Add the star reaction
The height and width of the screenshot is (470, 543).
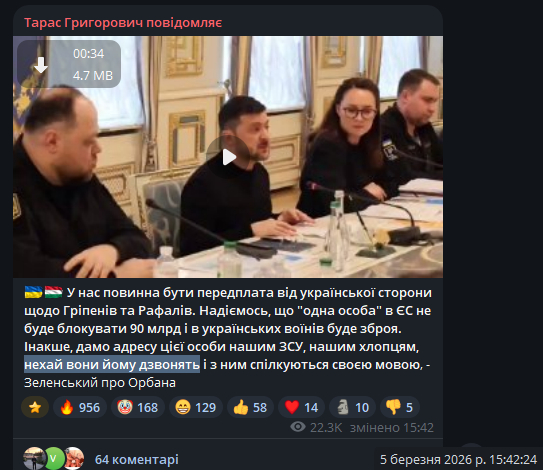(35, 407)
